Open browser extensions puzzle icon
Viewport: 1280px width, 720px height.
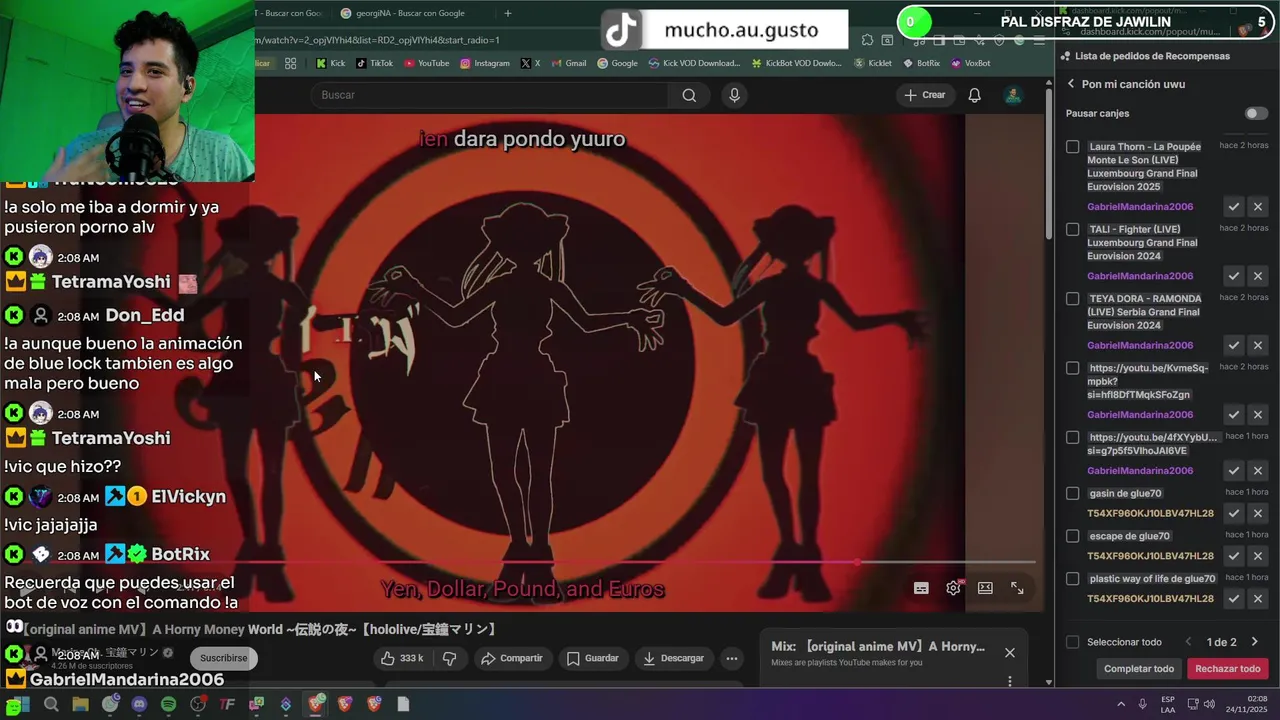coord(867,40)
